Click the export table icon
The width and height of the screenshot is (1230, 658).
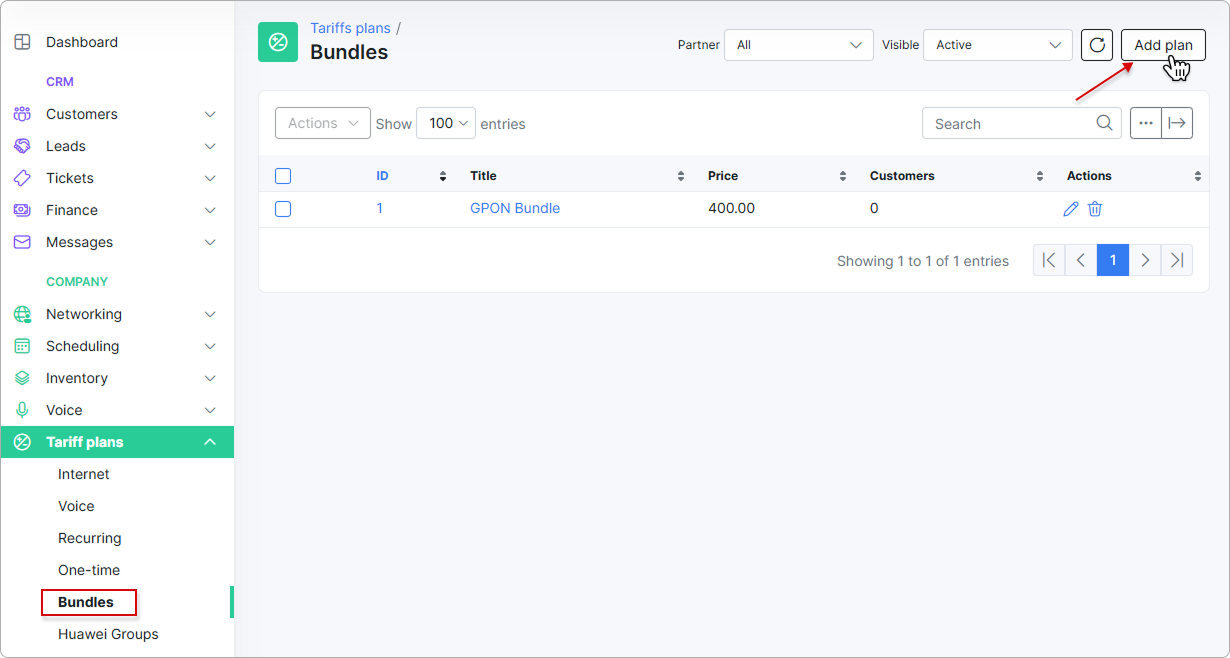tap(1177, 123)
